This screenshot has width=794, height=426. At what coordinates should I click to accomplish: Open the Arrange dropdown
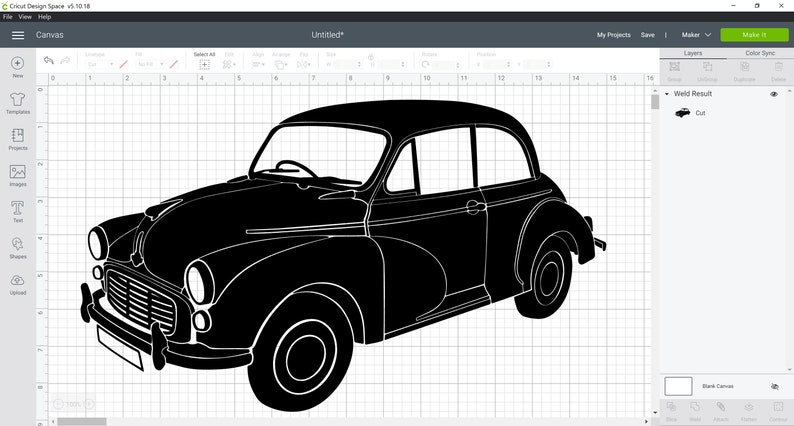click(281, 64)
